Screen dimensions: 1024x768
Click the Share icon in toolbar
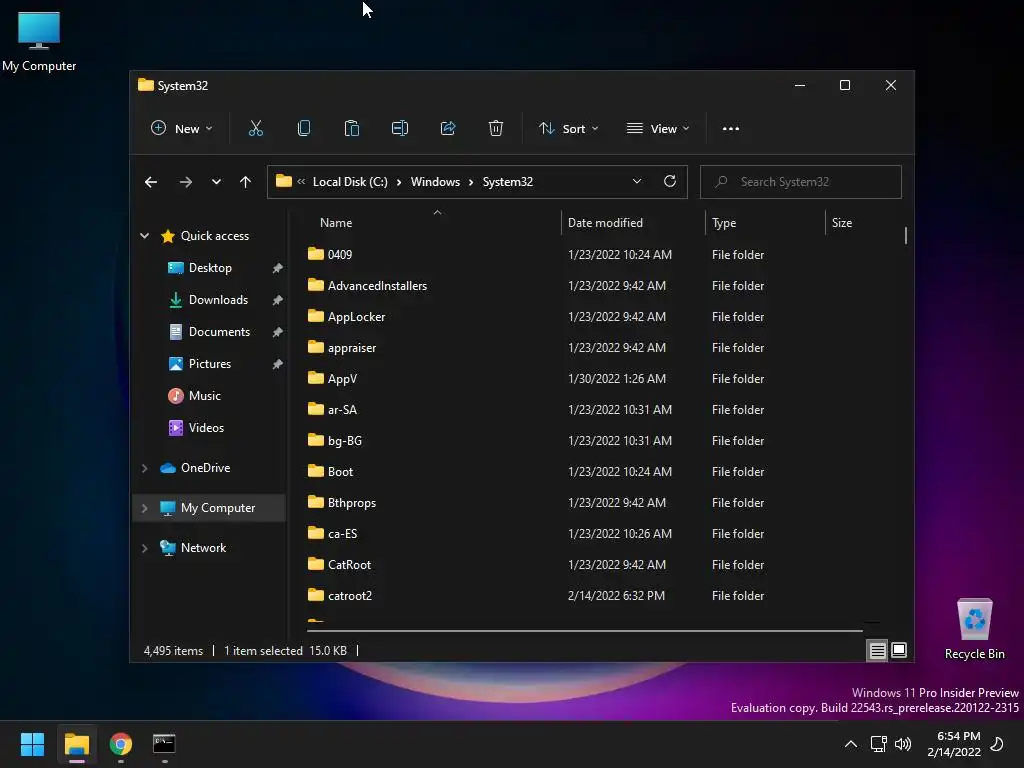click(448, 129)
